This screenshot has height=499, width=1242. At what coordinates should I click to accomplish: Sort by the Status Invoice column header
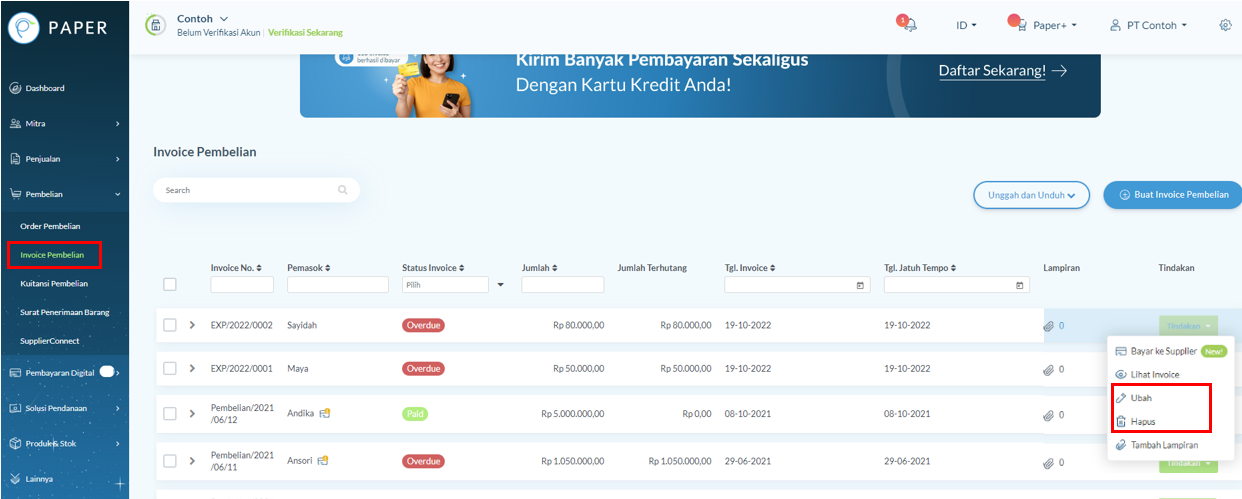[434, 268]
